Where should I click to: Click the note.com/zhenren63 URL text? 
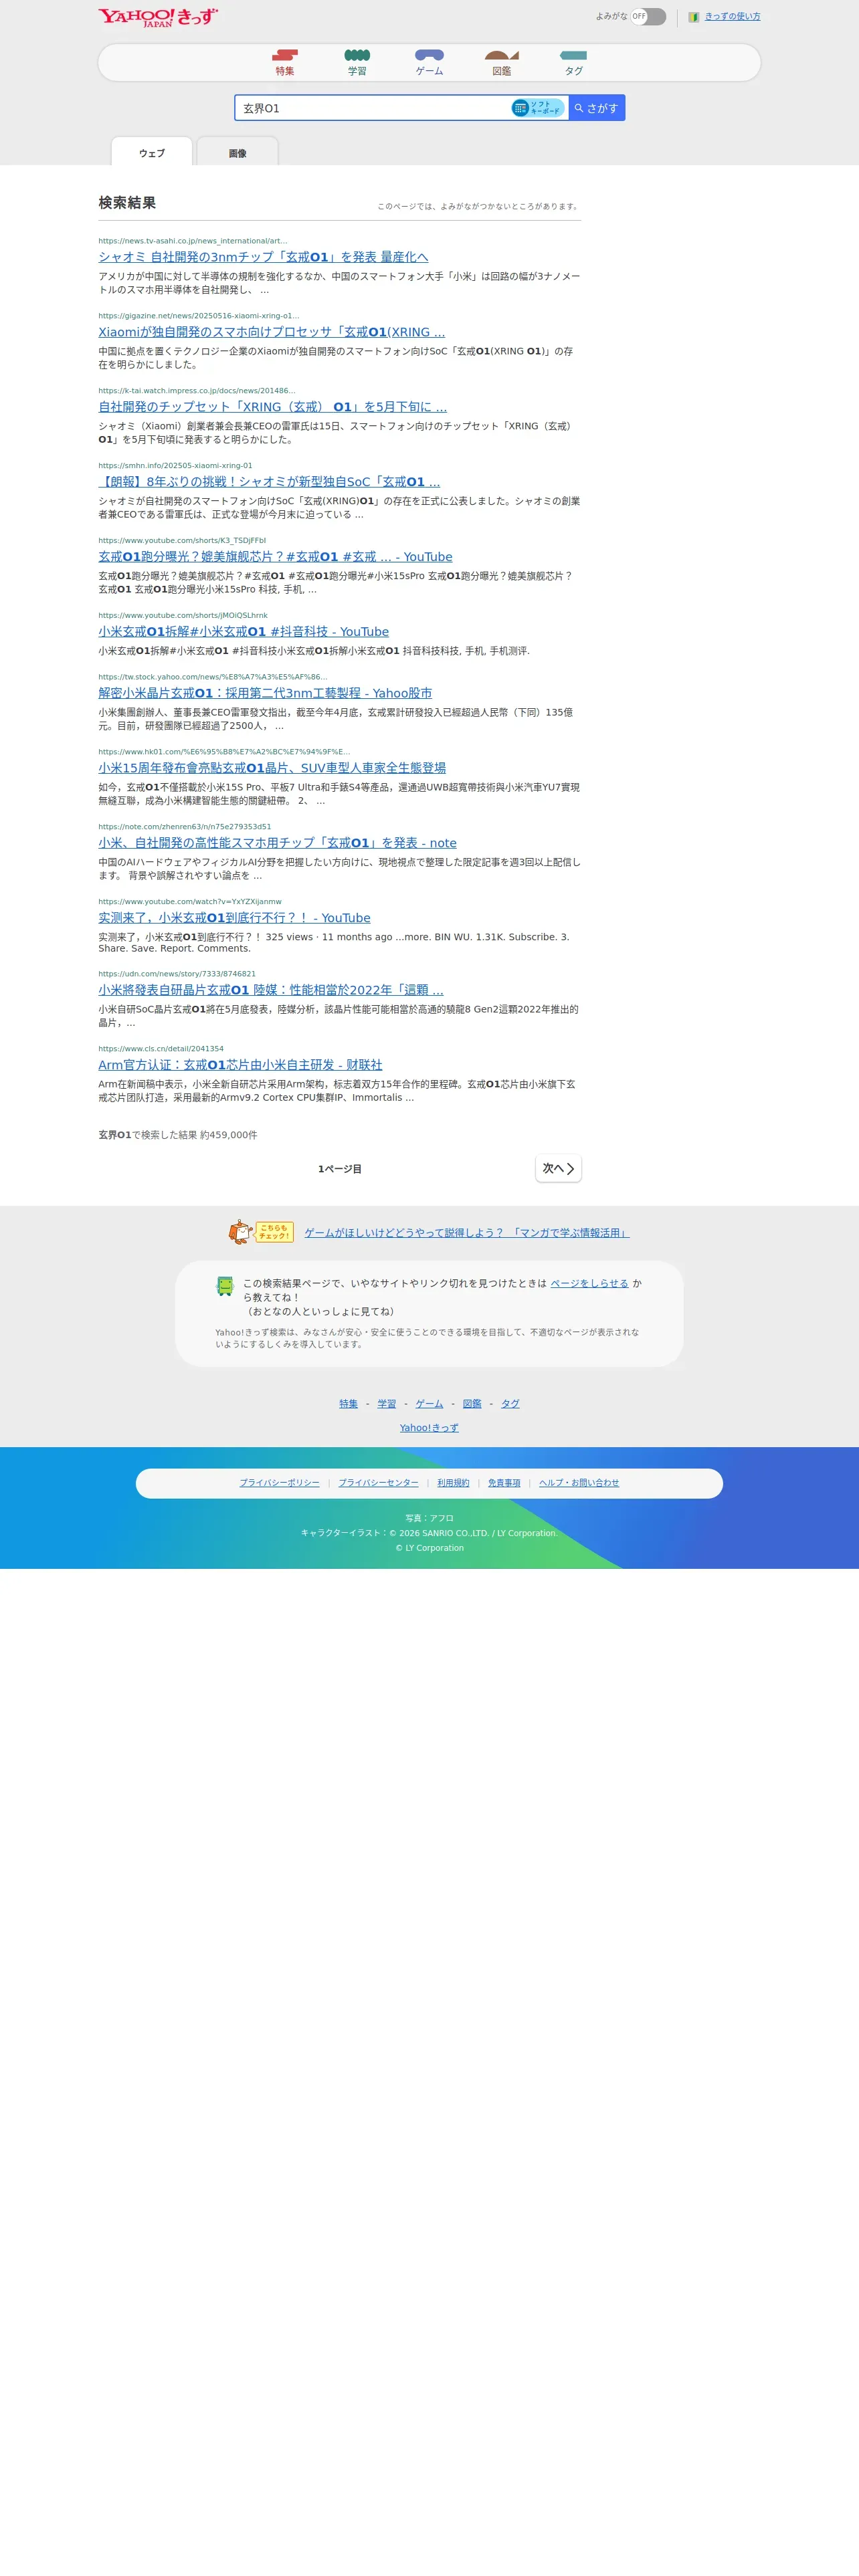tap(185, 827)
